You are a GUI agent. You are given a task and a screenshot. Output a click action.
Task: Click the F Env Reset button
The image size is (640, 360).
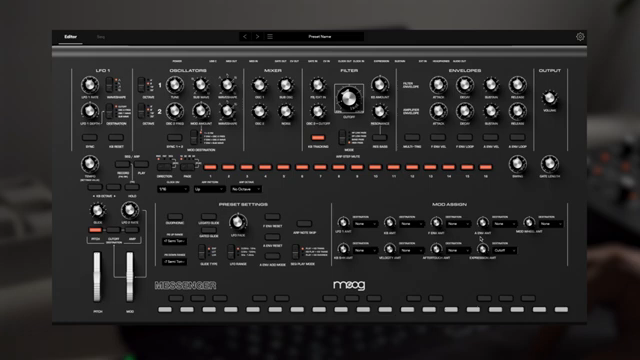(272, 217)
